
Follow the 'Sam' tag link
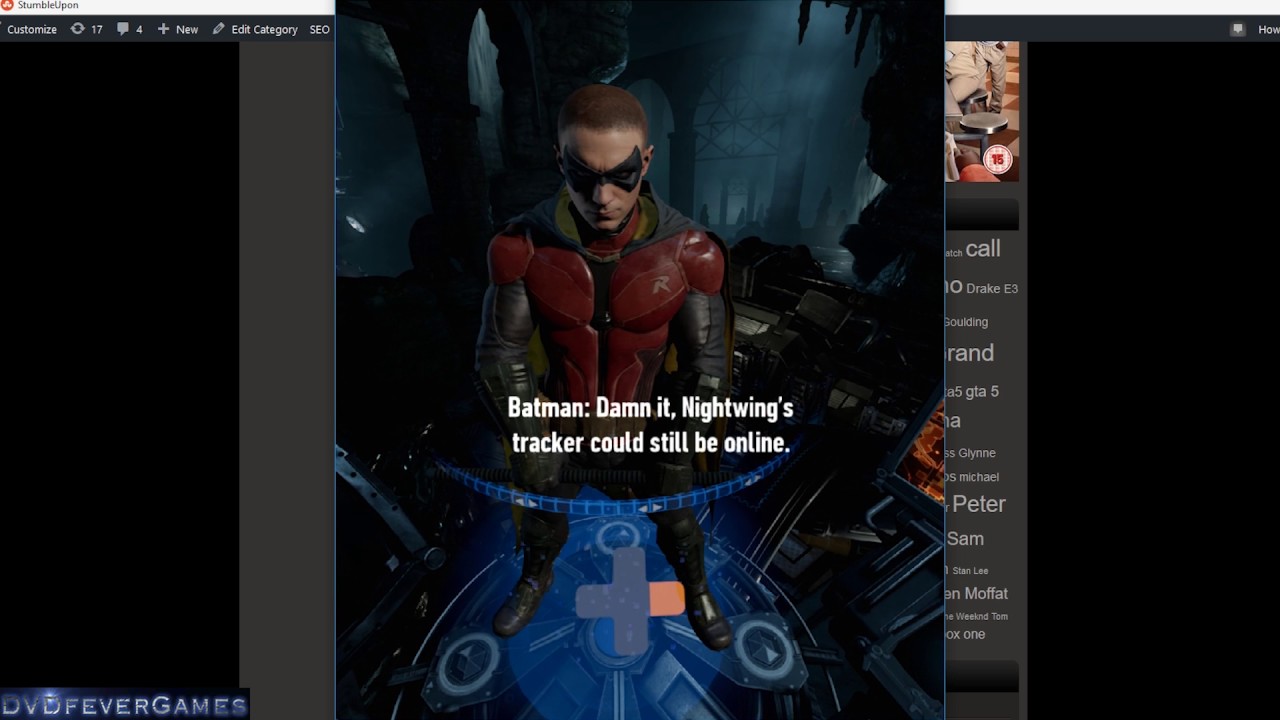(965, 538)
